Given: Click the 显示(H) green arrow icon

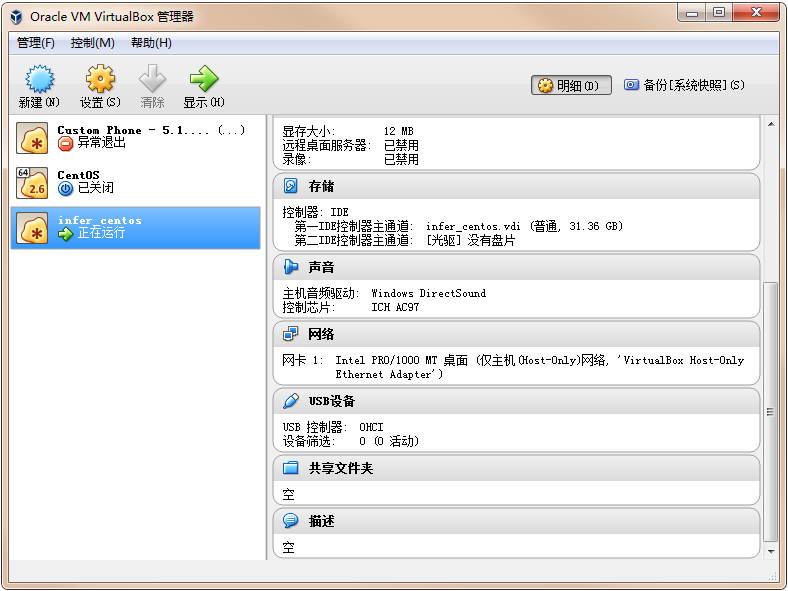Looking at the screenshot, I should tap(204, 78).
